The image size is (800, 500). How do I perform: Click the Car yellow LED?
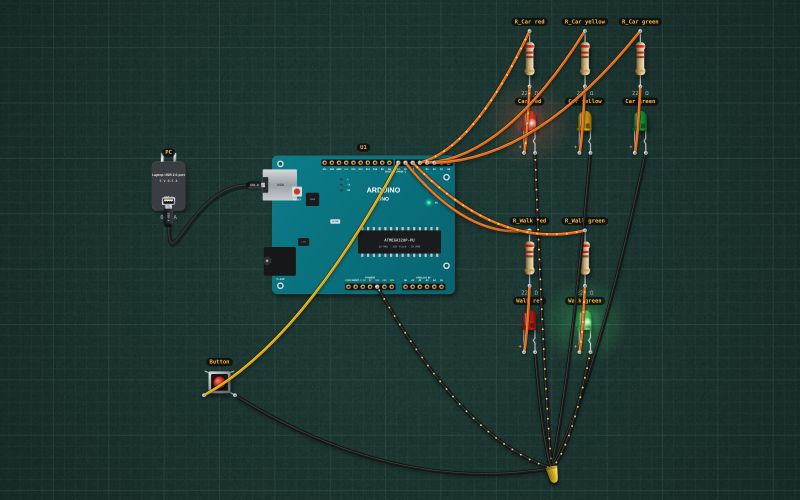(x=585, y=122)
